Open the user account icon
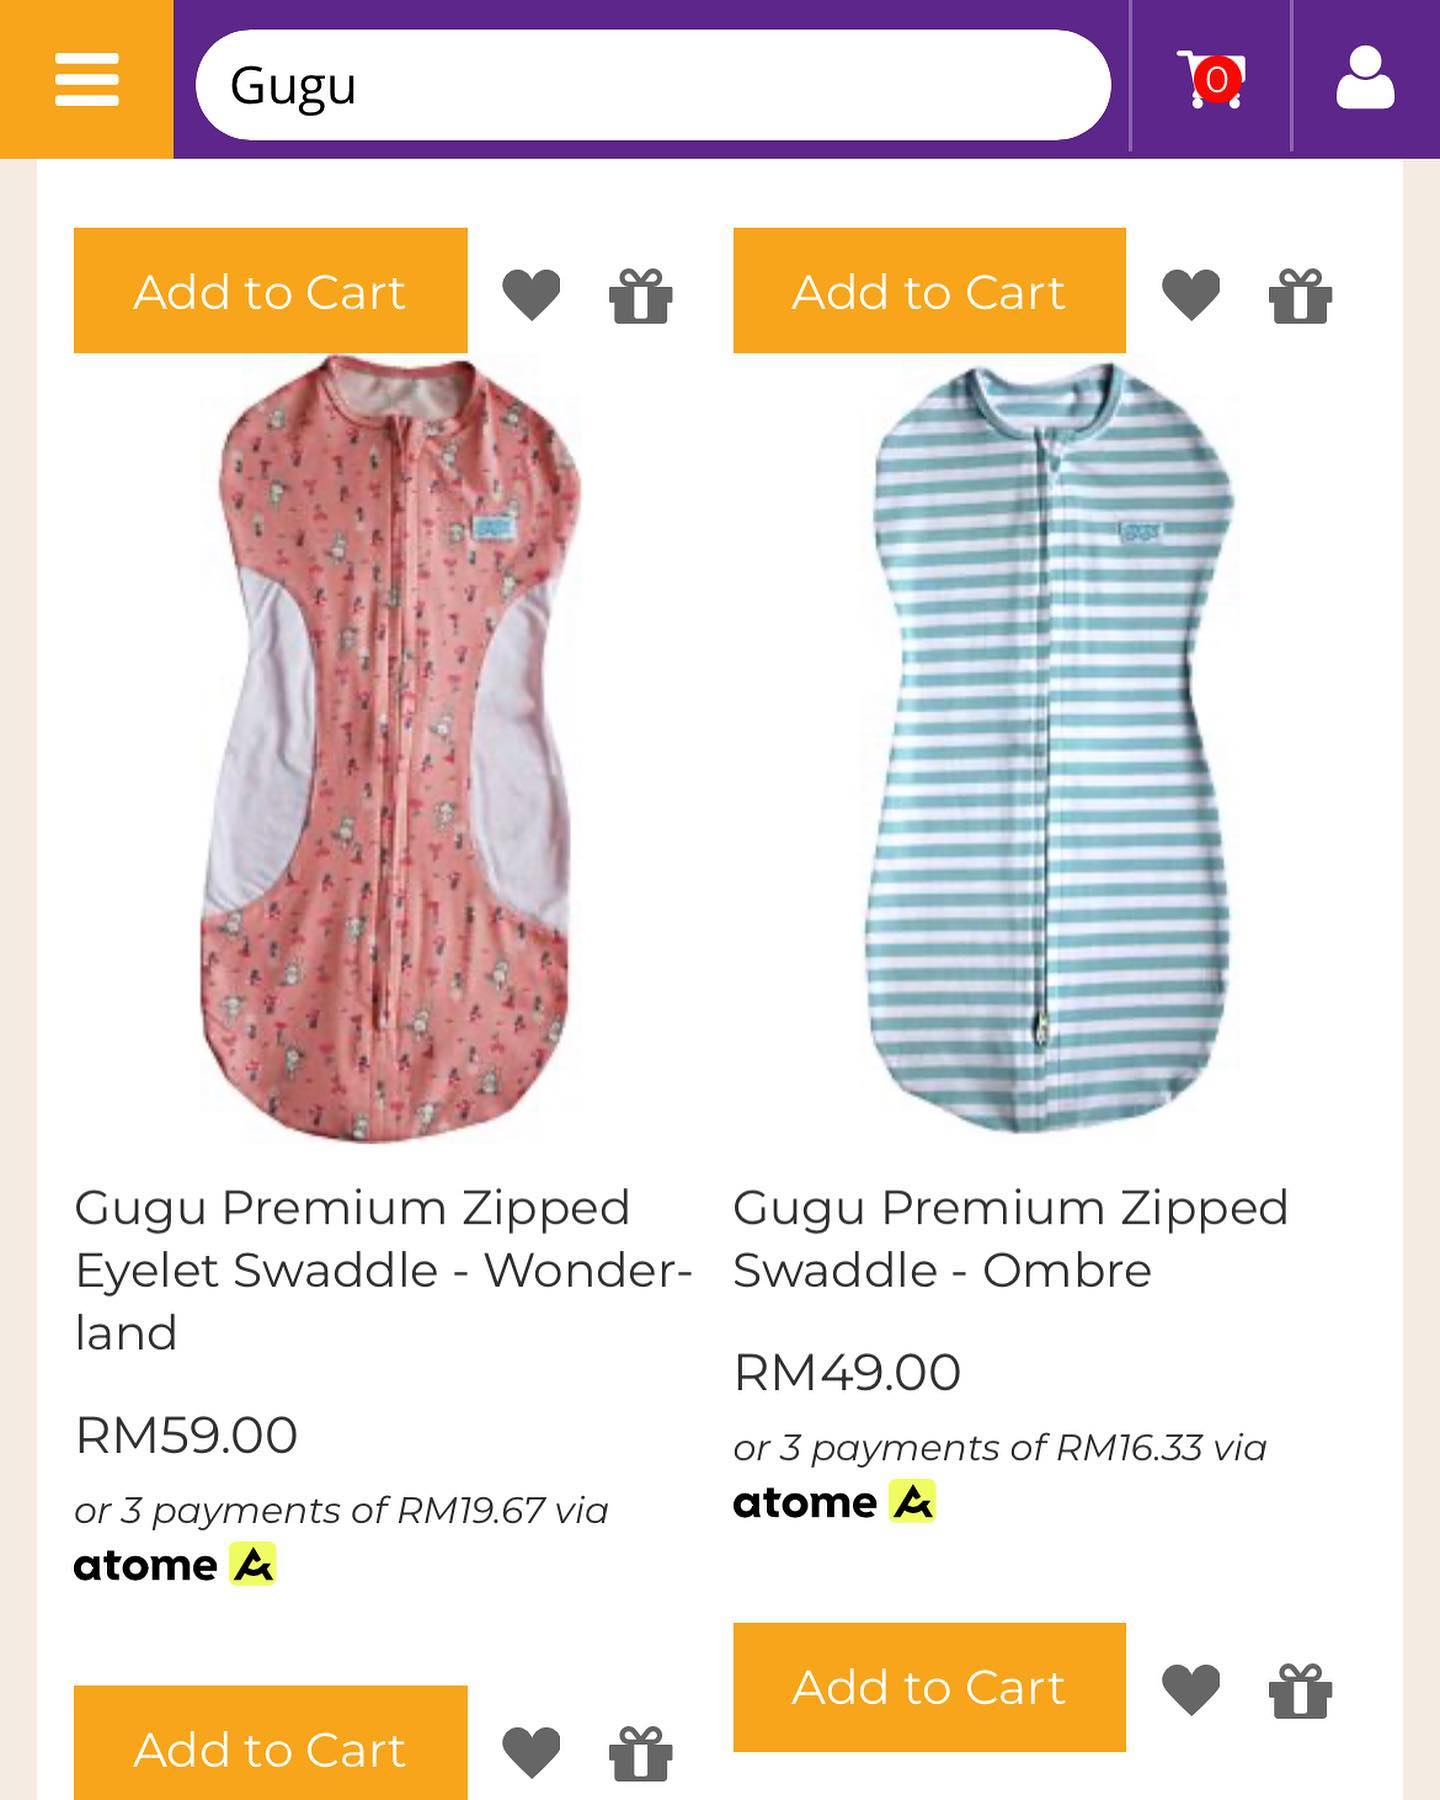The height and width of the screenshot is (1800, 1440). click(1365, 79)
